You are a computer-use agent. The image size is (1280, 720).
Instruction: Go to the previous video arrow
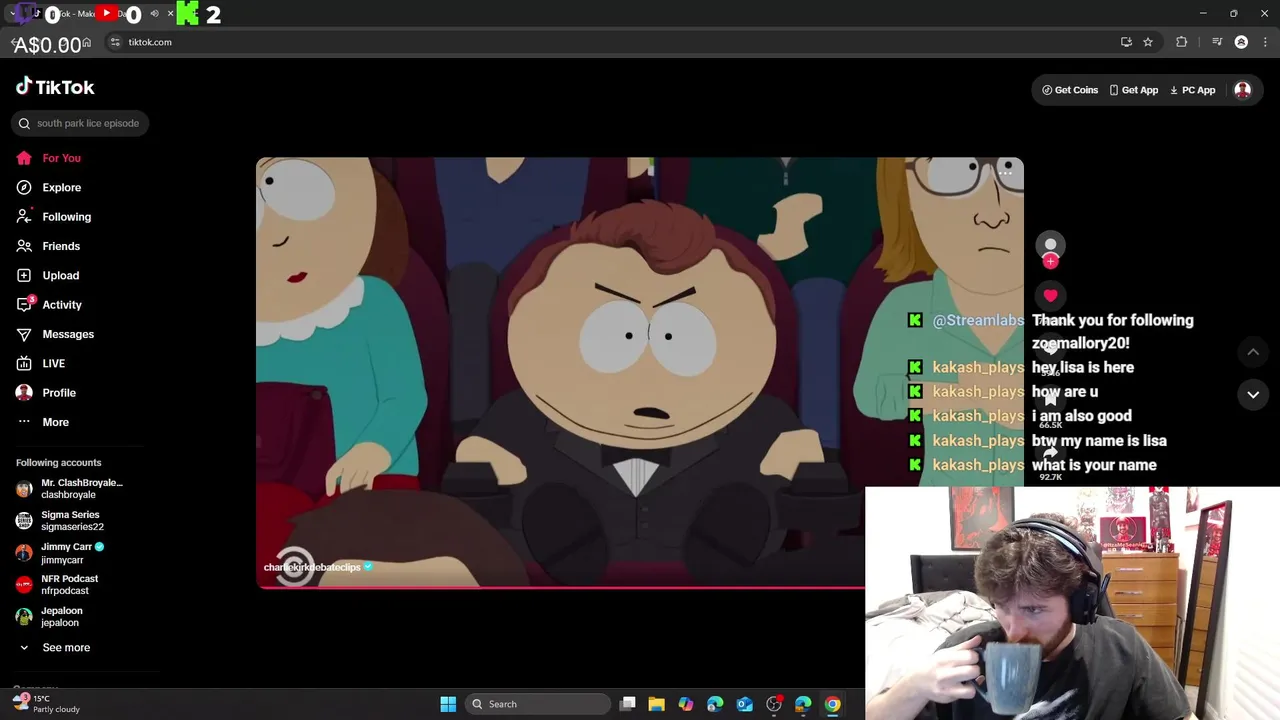click(x=1253, y=352)
